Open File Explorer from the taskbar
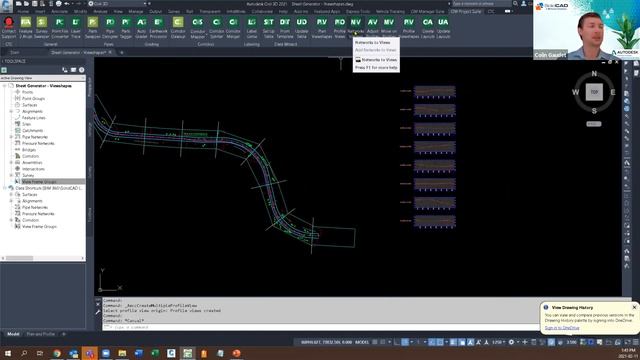Viewport: 640px width, 360px height. click(x=122, y=353)
